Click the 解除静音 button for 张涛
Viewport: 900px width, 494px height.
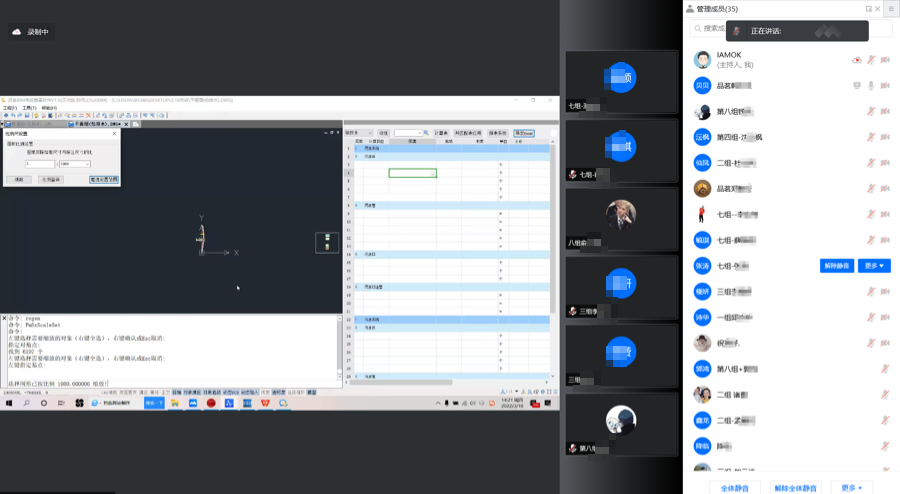point(837,266)
